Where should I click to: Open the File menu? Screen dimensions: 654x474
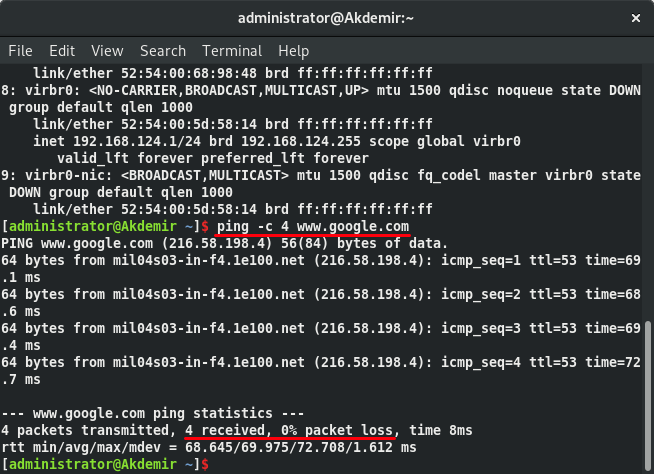20,50
